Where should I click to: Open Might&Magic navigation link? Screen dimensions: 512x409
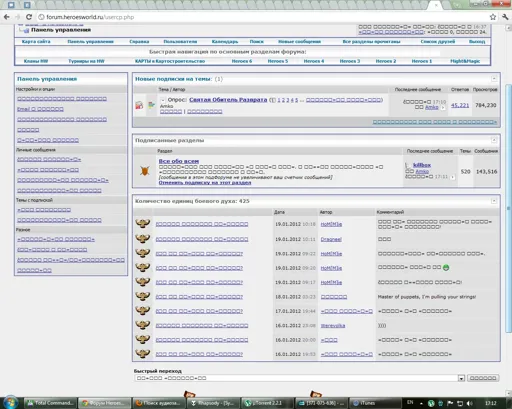coord(465,61)
